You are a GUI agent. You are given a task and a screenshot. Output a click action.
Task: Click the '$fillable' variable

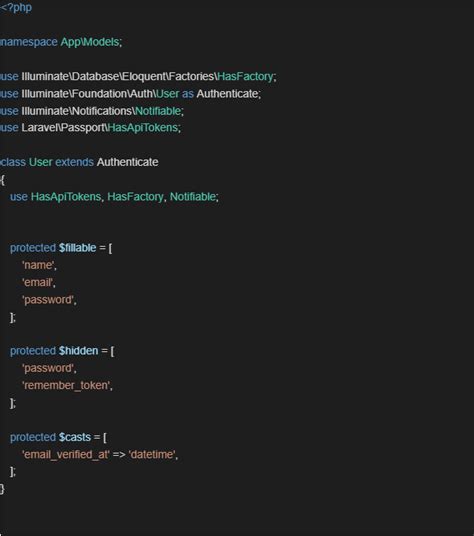77,248
